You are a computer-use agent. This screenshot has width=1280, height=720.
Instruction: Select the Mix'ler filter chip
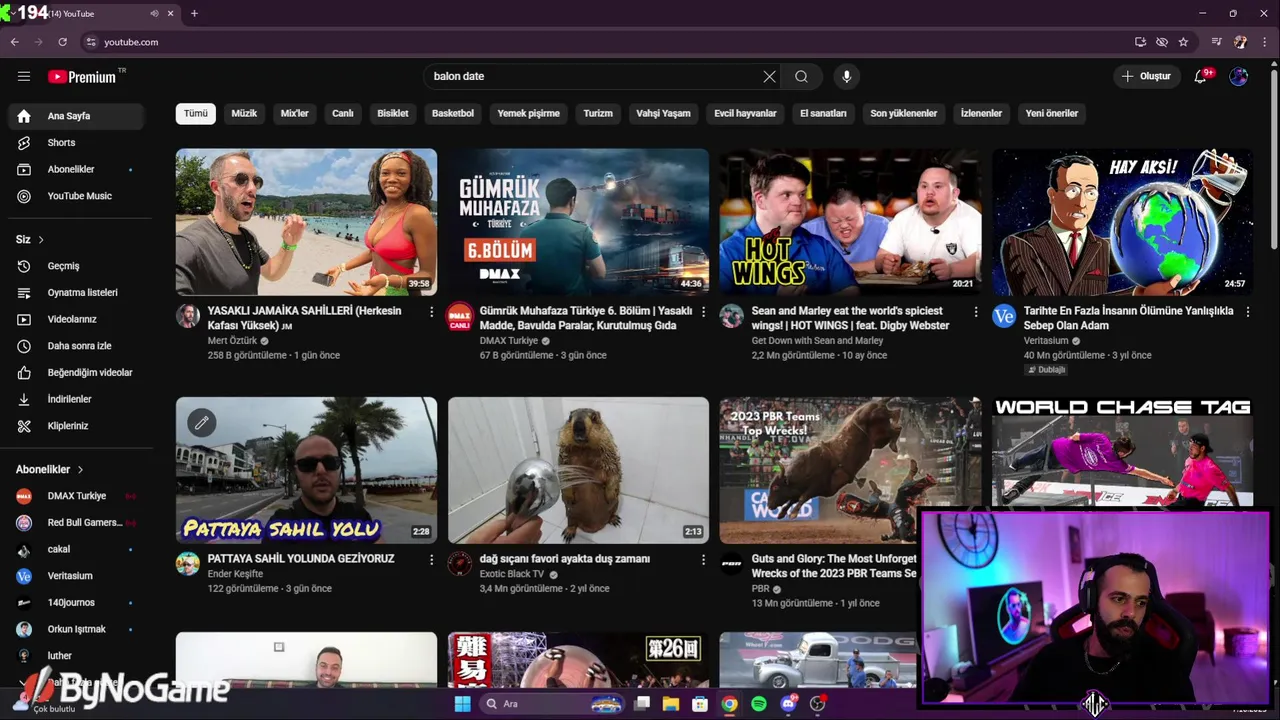point(295,113)
